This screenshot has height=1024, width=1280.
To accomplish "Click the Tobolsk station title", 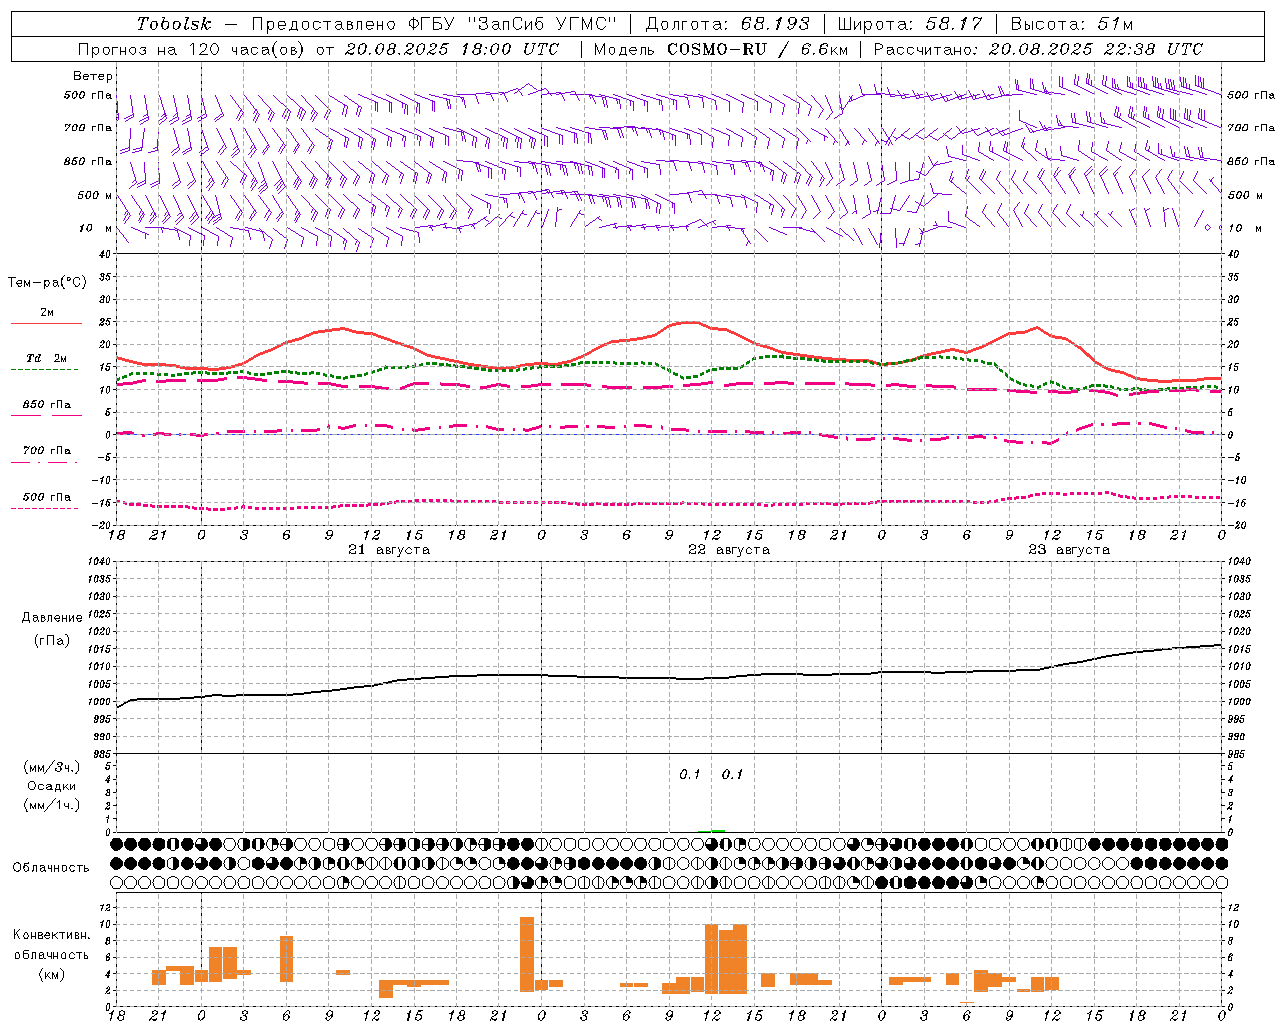I will tap(175, 24).
